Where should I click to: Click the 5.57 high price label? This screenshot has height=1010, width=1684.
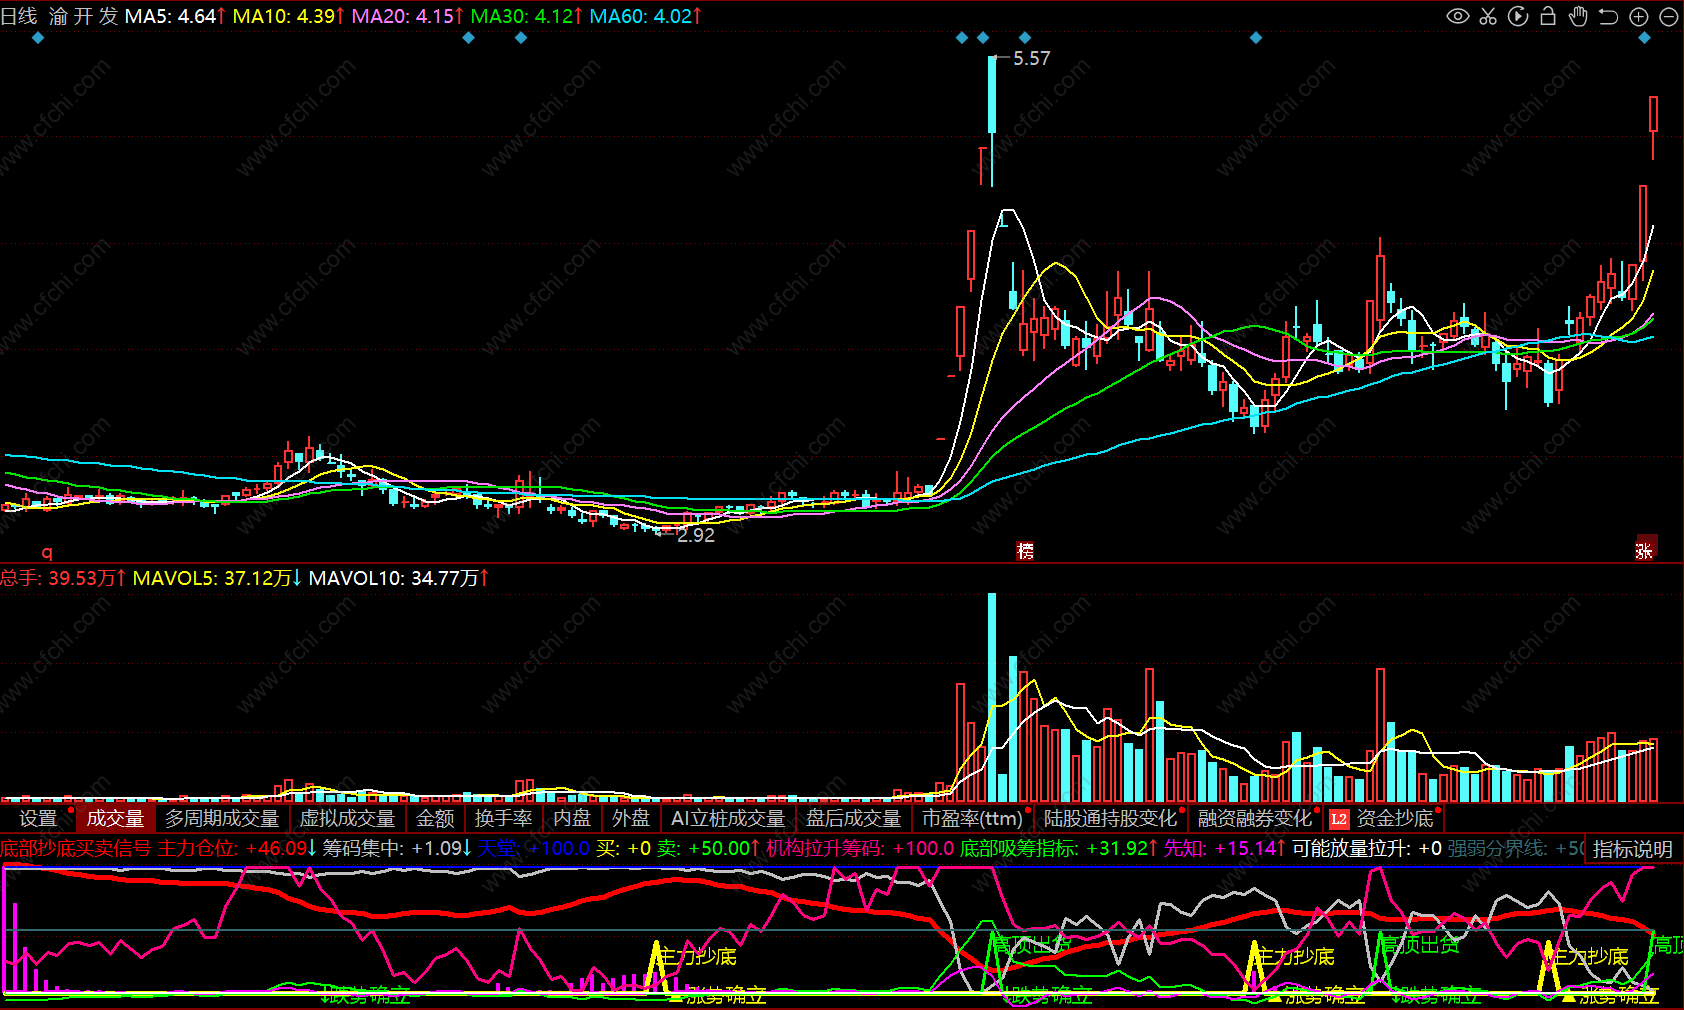(x=1031, y=58)
